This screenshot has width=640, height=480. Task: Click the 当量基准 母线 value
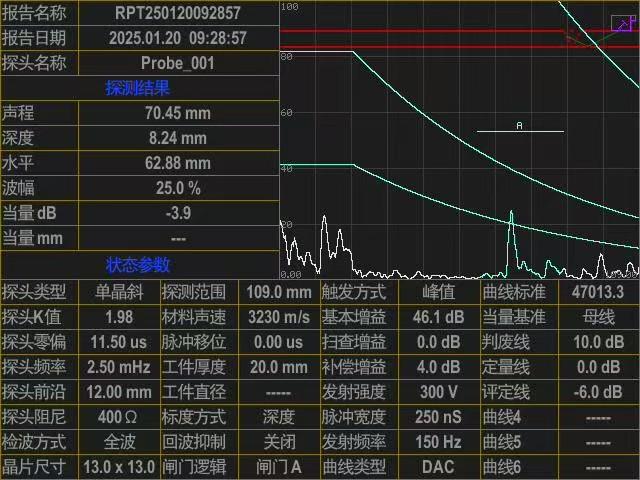(598, 317)
